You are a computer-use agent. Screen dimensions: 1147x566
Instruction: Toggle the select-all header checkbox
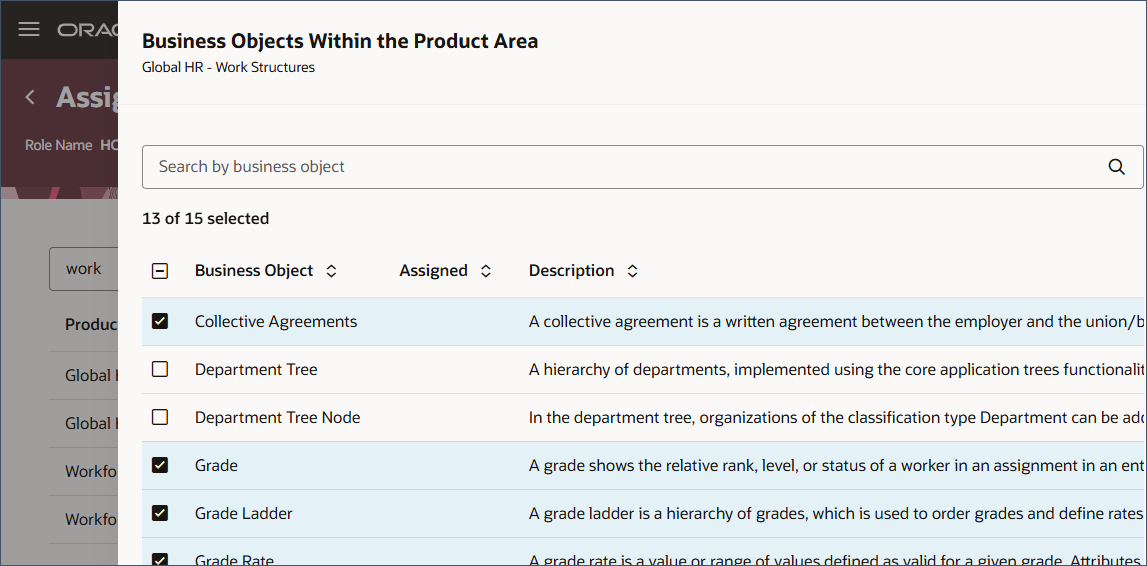160,271
